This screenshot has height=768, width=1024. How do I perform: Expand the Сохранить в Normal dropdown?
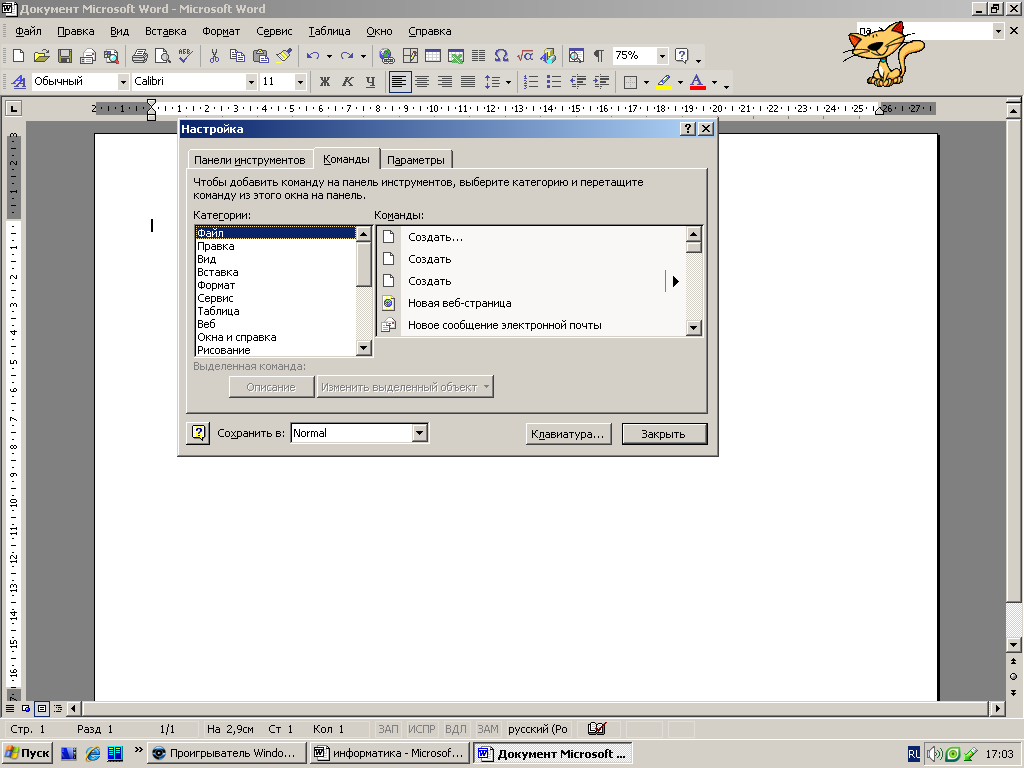419,433
